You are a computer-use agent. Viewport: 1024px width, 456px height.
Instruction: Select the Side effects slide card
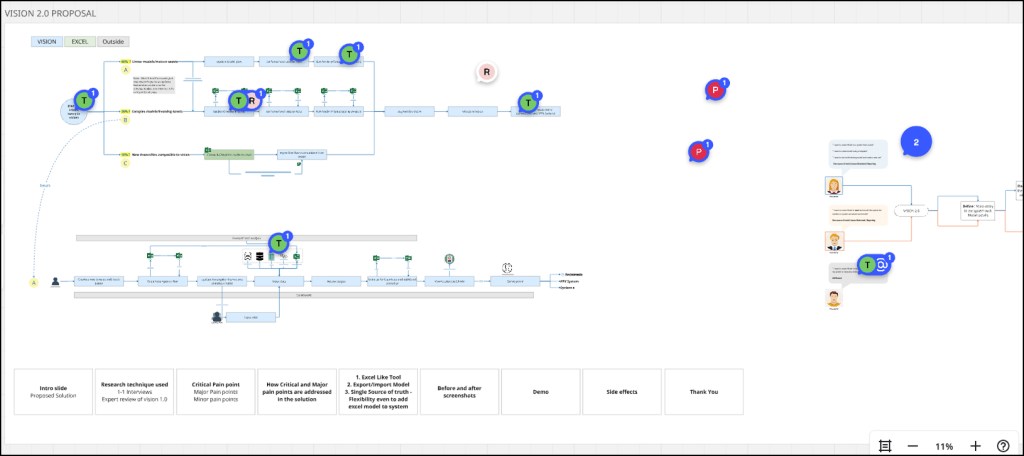(622, 392)
